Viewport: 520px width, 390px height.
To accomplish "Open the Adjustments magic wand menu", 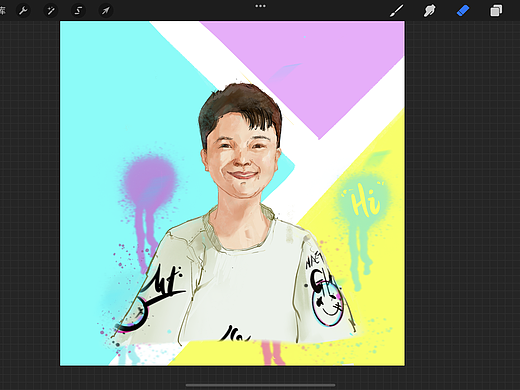I will click(x=51, y=11).
